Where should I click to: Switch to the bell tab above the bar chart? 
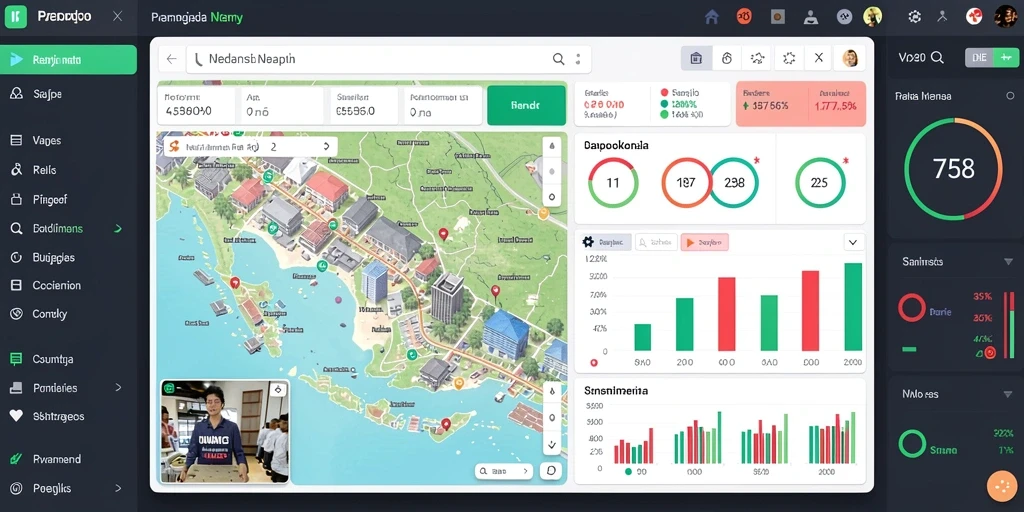click(x=656, y=242)
